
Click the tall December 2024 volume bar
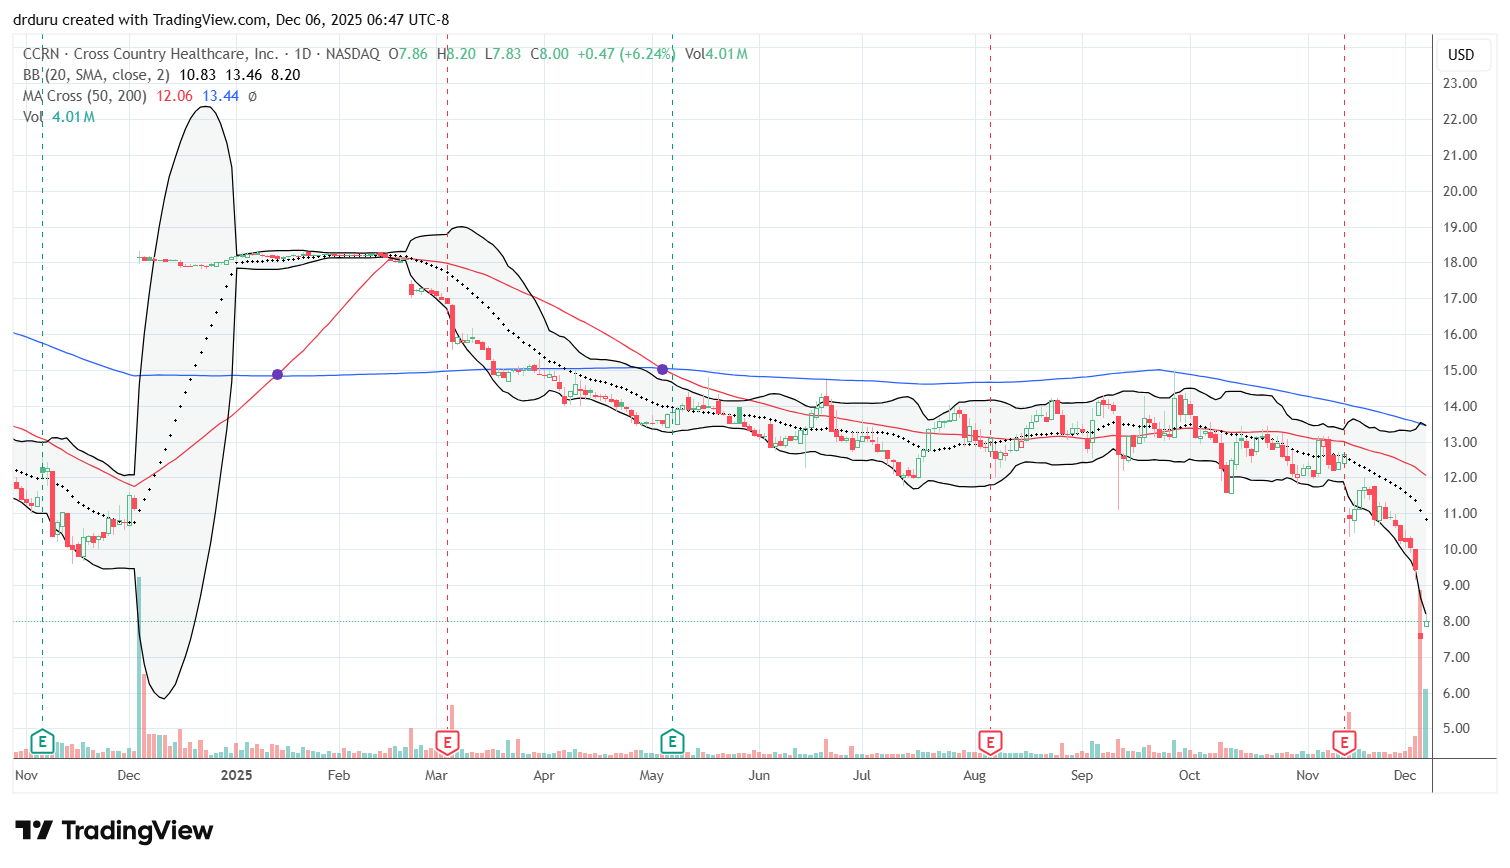139,667
